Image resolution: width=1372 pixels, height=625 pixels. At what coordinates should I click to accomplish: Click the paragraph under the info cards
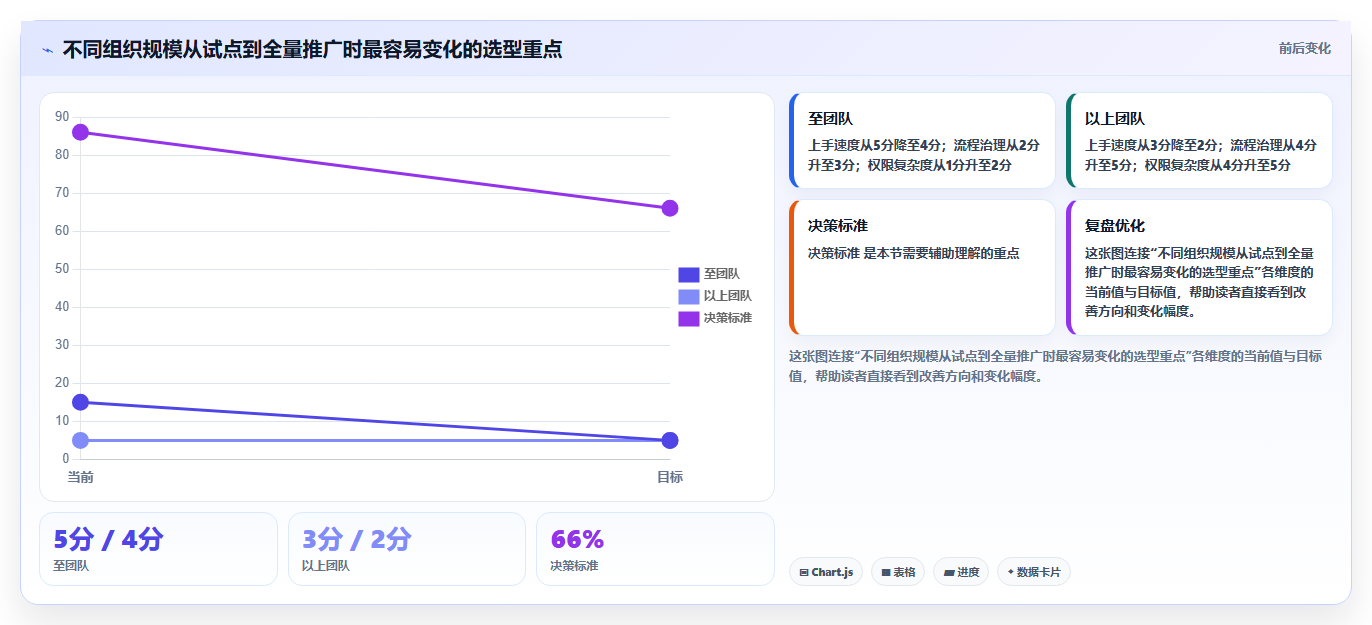1055,366
